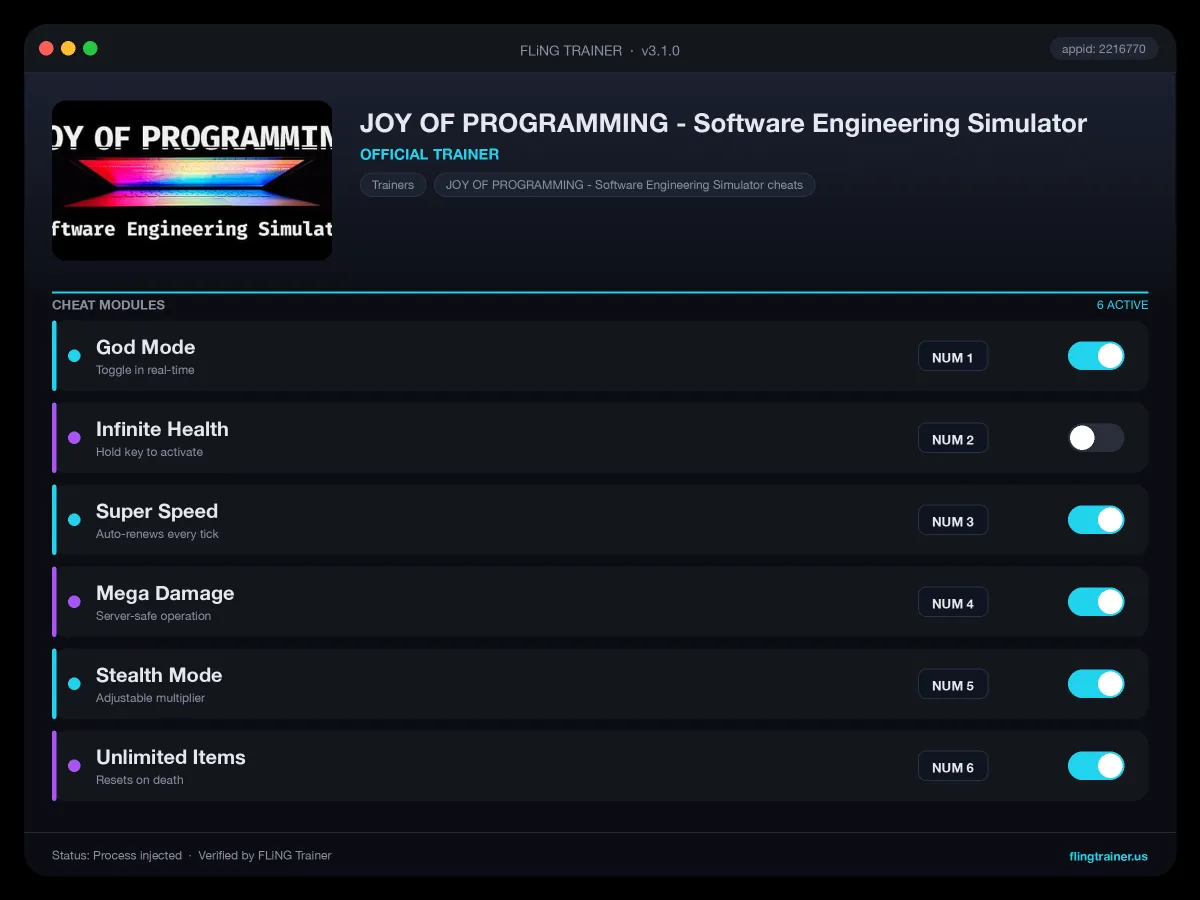Click the OFFICIAL TRAINER label
1200x900 pixels.
tap(429, 154)
